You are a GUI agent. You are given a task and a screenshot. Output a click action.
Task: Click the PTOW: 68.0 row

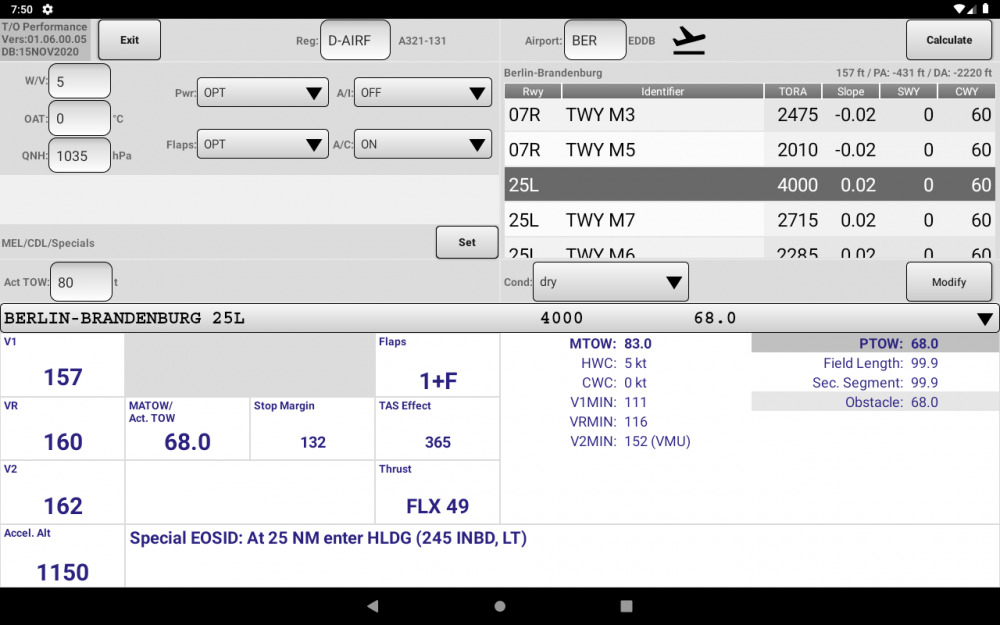pyautogui.click(x=875, y=343)
